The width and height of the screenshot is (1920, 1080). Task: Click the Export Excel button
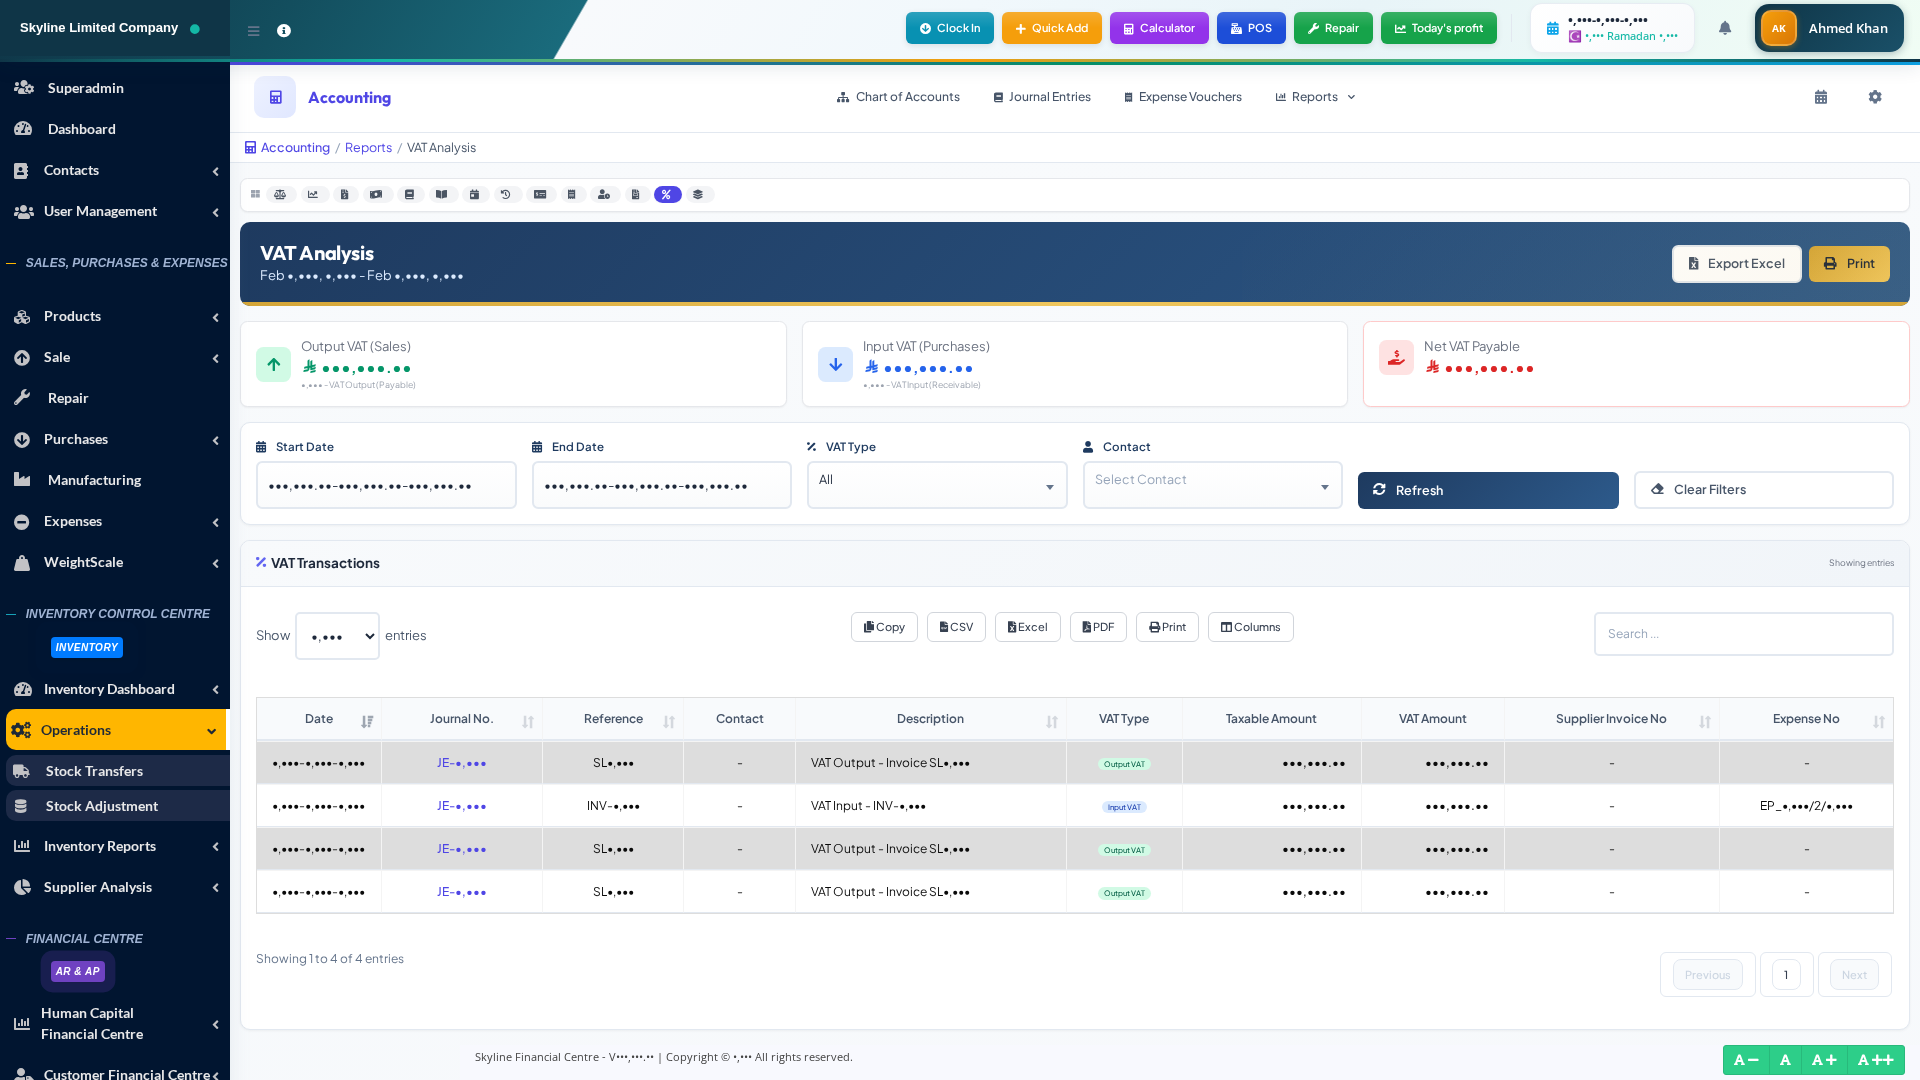point(1736,264)
